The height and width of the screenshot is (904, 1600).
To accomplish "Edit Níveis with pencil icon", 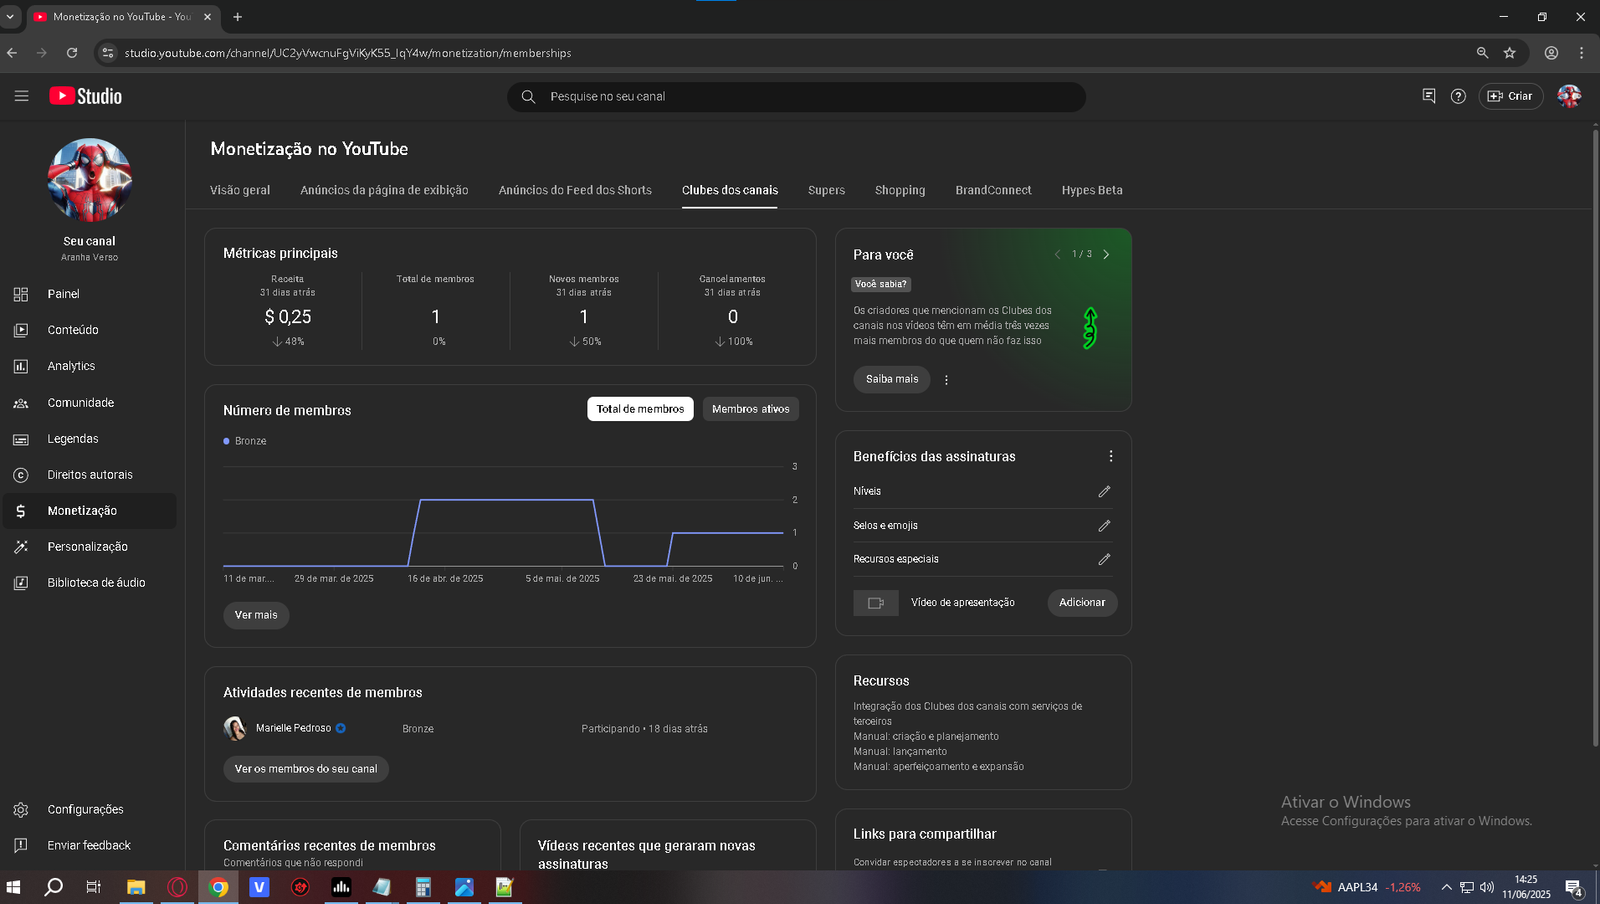I will click(1104, 492).
